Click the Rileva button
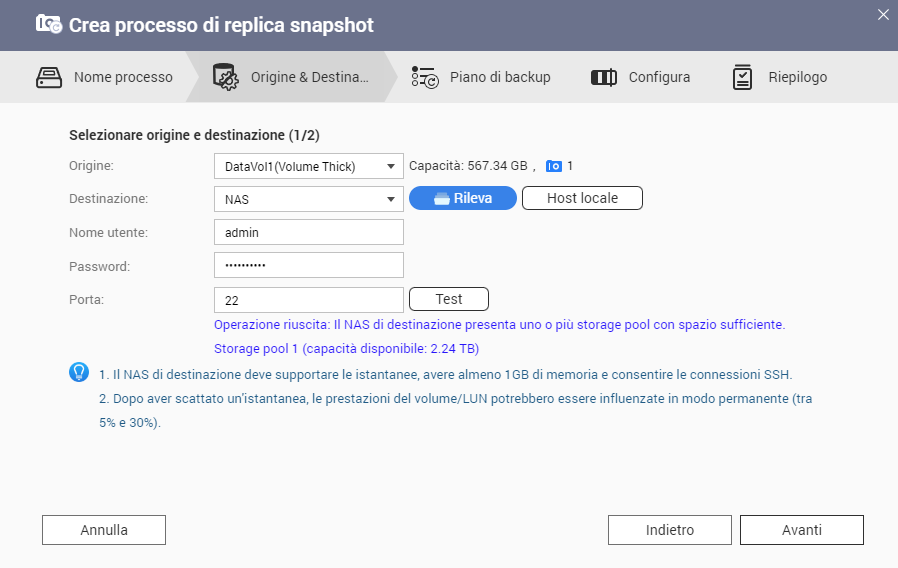Image resolution: width=898 pixels, height=568 pixels. (x=463, y=198)
